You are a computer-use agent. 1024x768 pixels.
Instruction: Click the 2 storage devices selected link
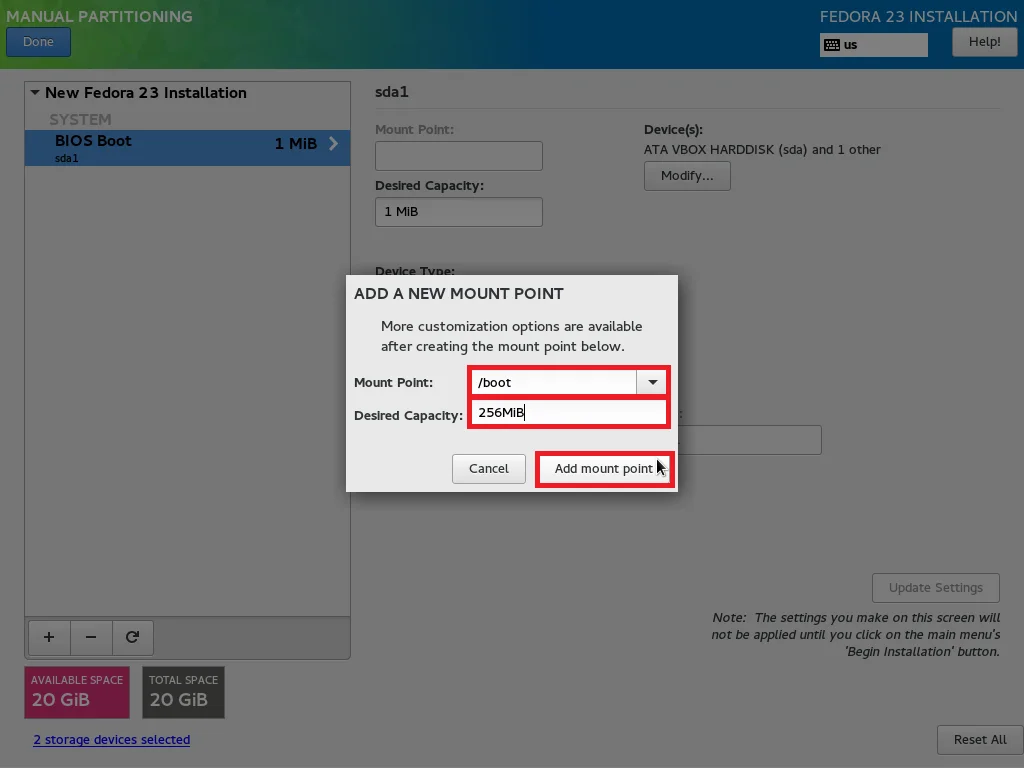click(111, 740)
